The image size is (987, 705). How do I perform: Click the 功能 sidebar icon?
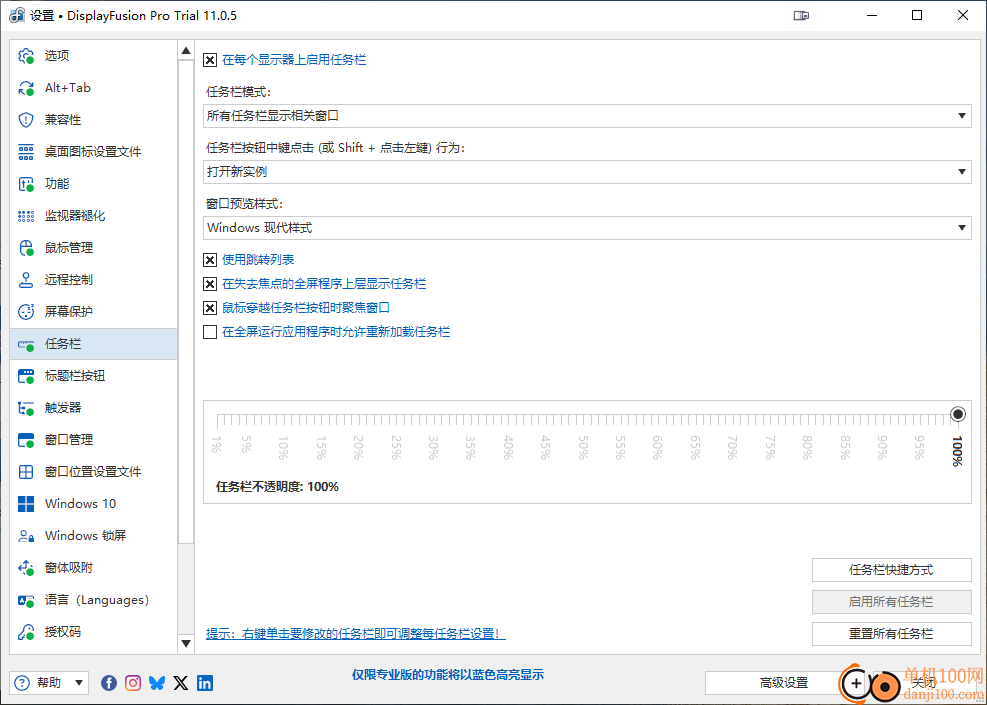point(26,184)
